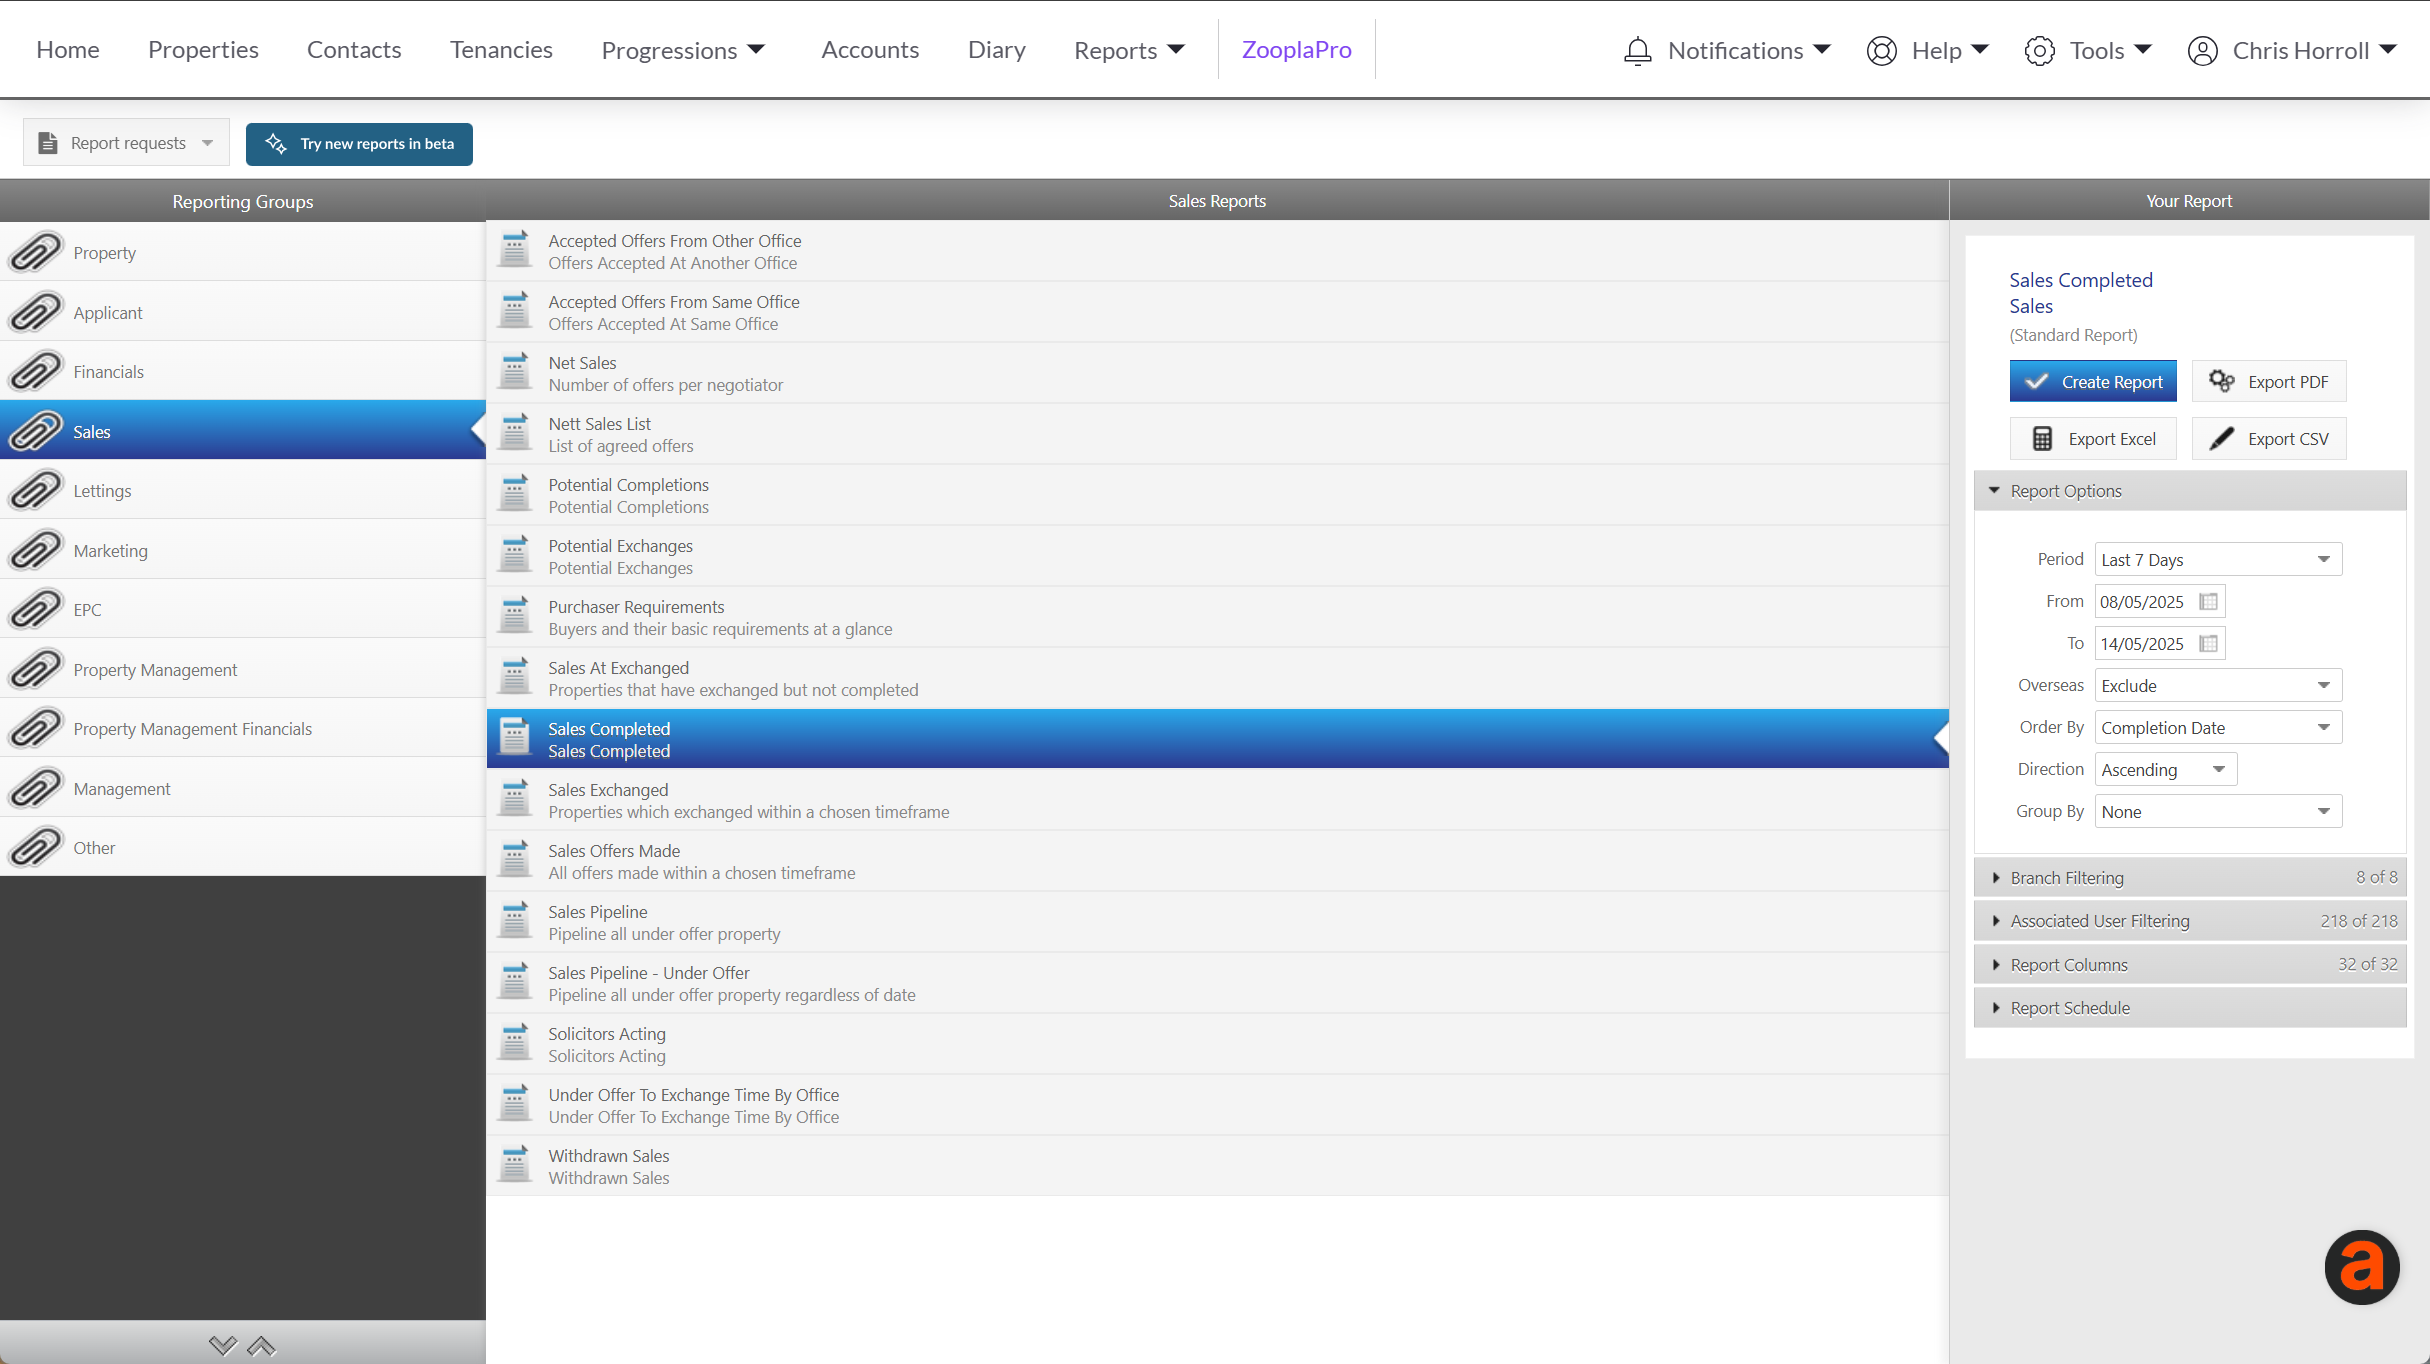Screen dimensions: 2430x1364
Task: Select the Property Management Financials group
Action: (x=243, y=728)
